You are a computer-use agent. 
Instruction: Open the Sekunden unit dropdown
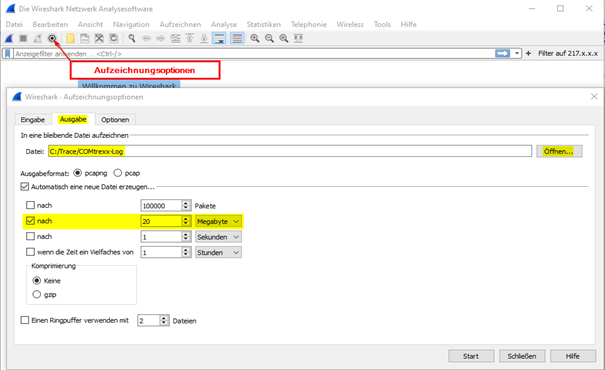pyautogui.click(x=218, y=237)
